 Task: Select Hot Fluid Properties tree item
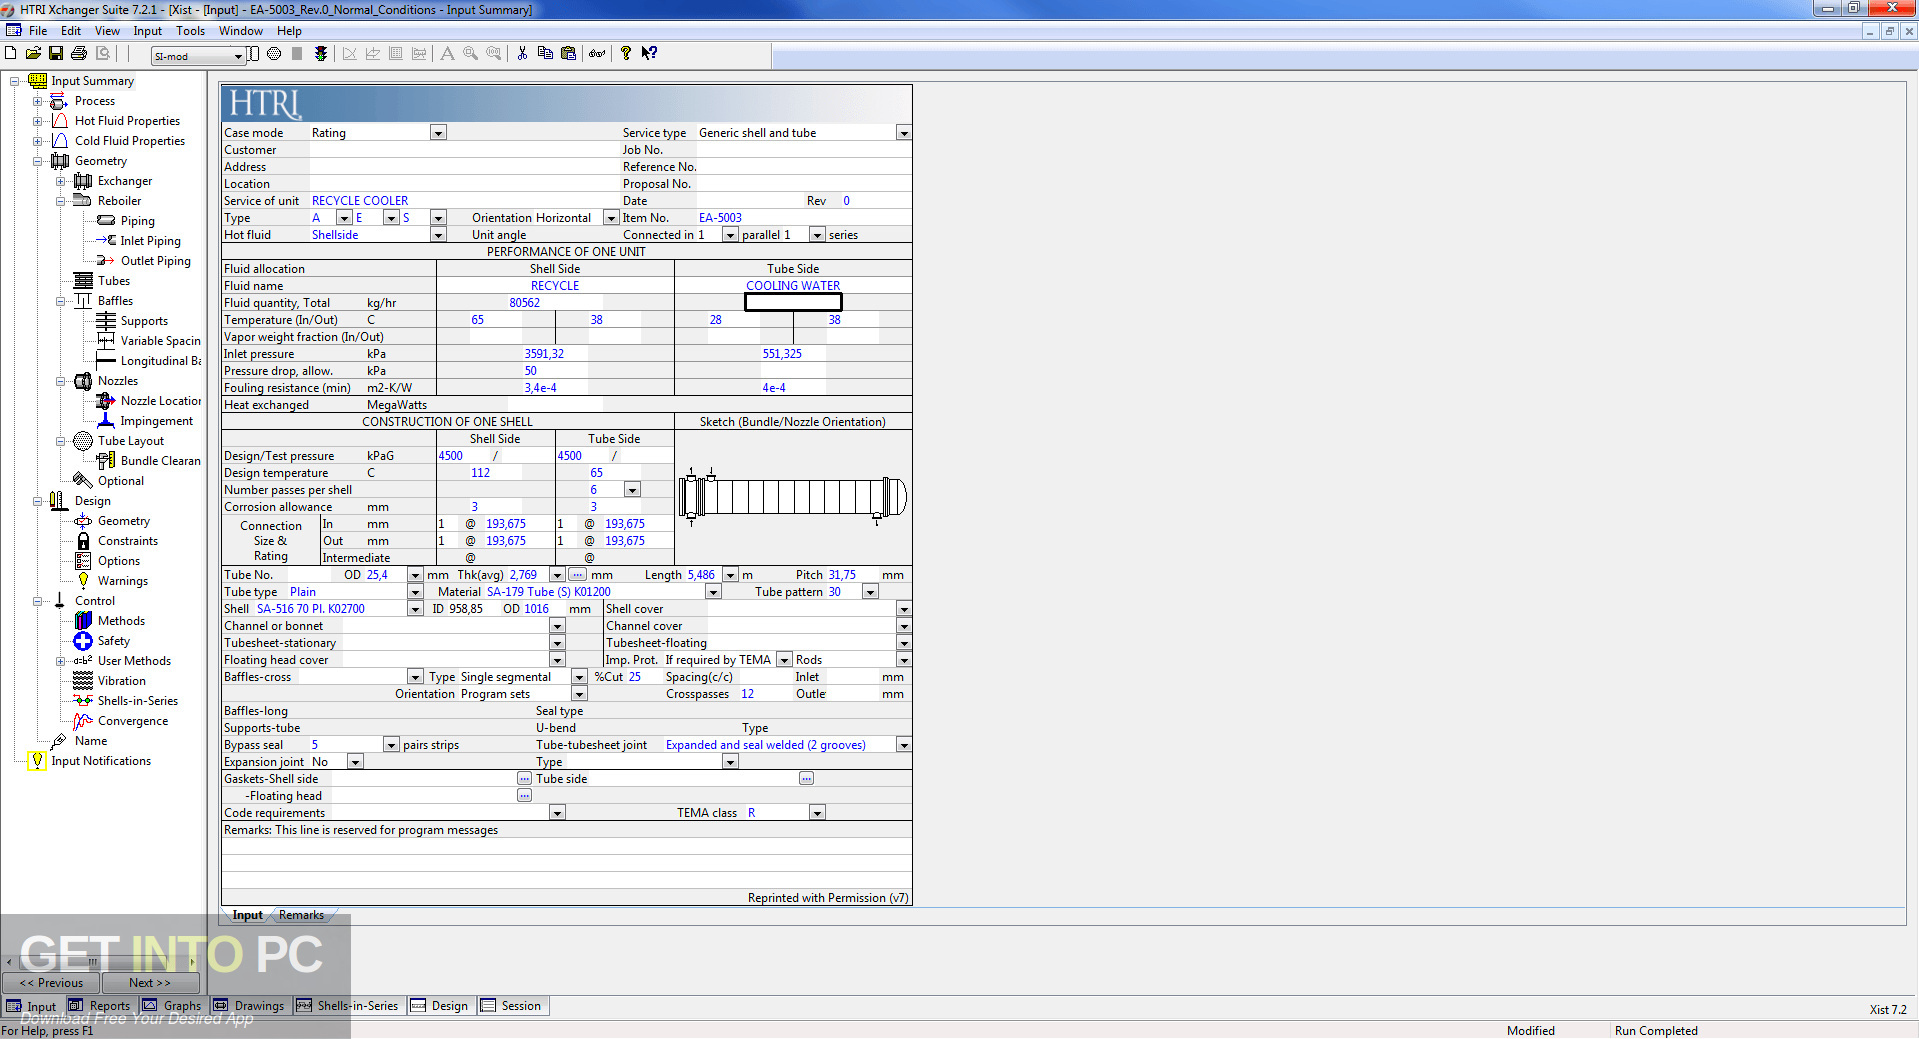pyautogui.click(x=127, y=121)
